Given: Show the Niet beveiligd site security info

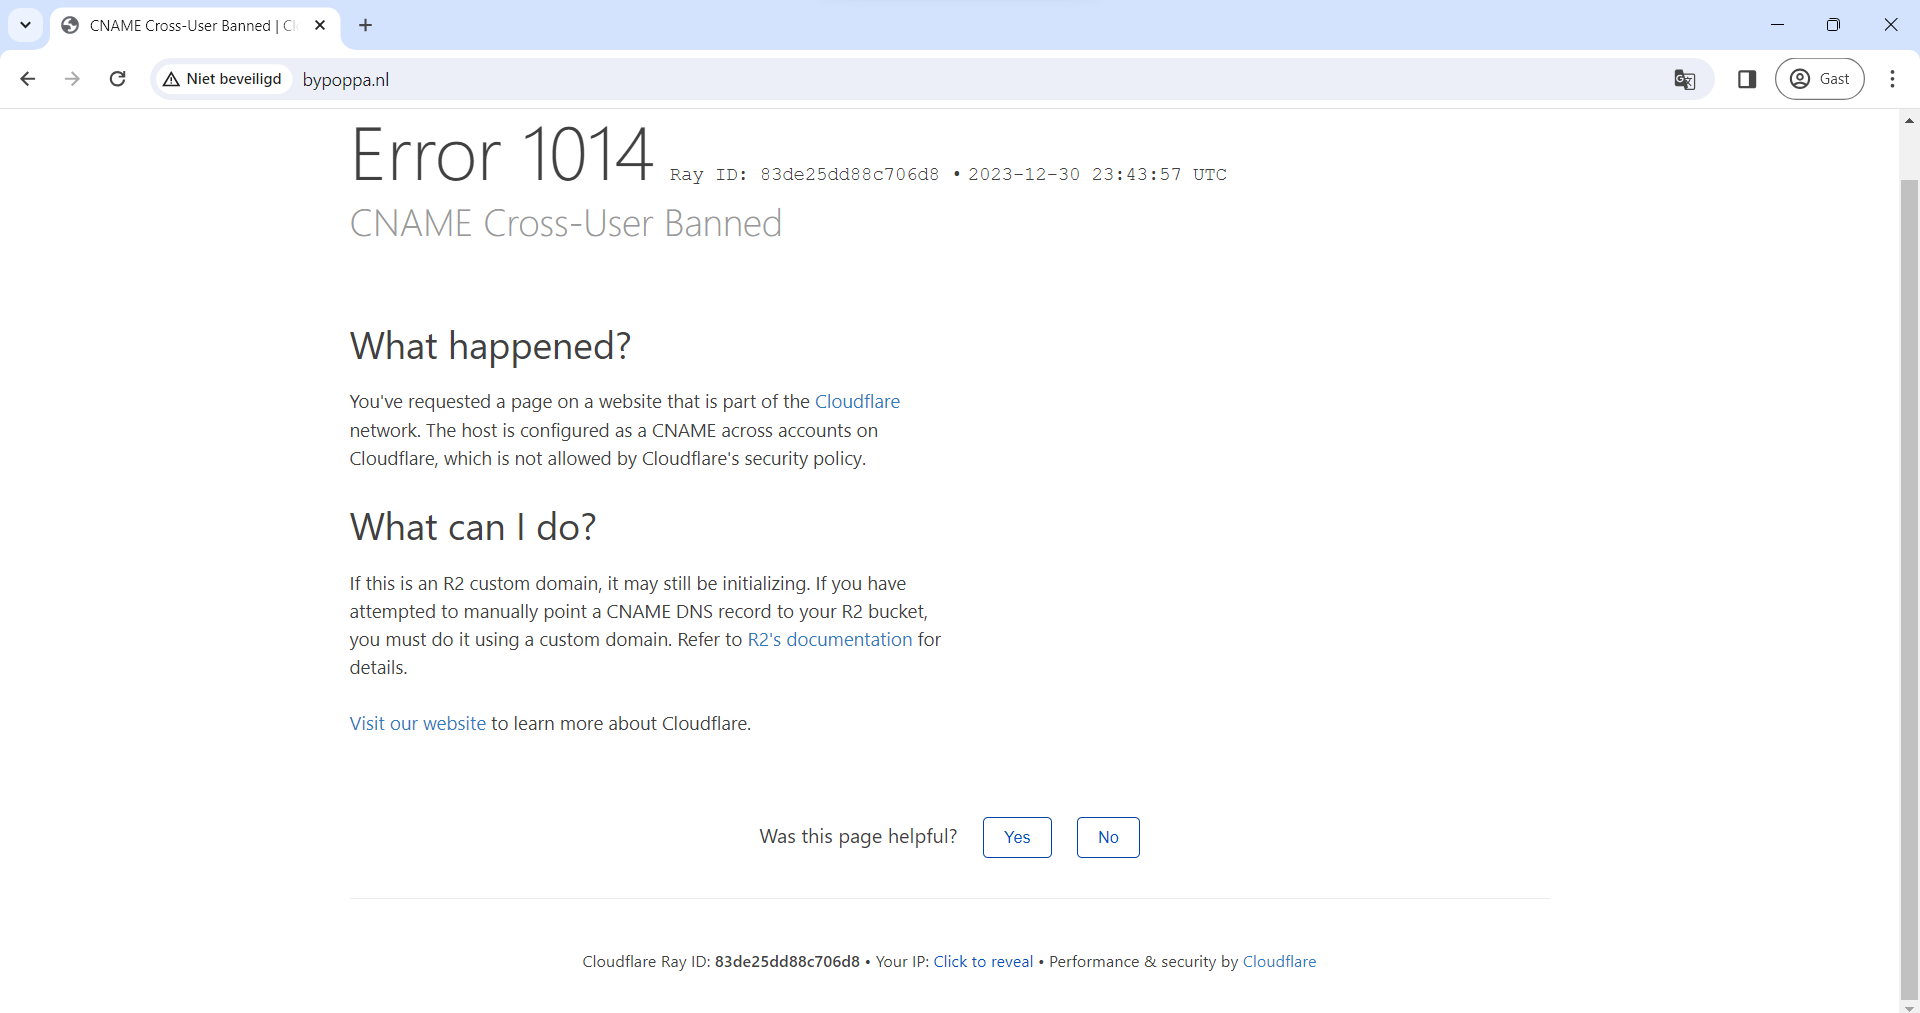Looking at the screenshot, I should (x=223, y=79).
